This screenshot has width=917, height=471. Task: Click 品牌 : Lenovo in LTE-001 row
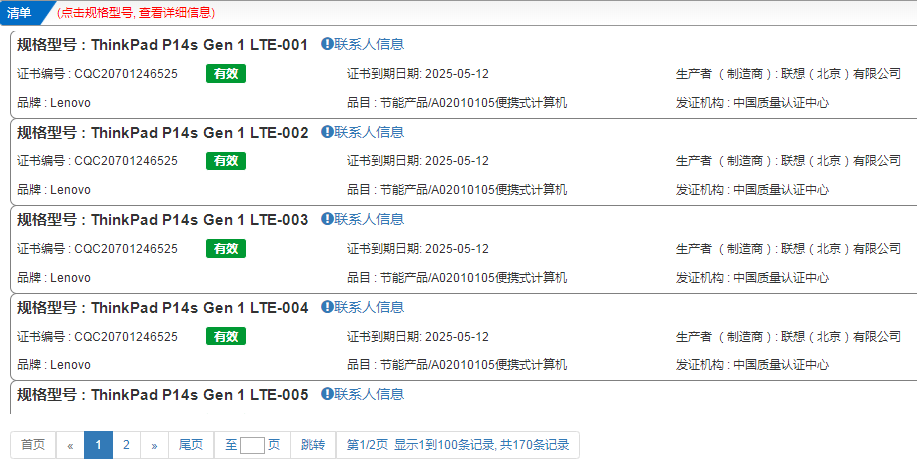pyautogui.click(x=54, y=103)
